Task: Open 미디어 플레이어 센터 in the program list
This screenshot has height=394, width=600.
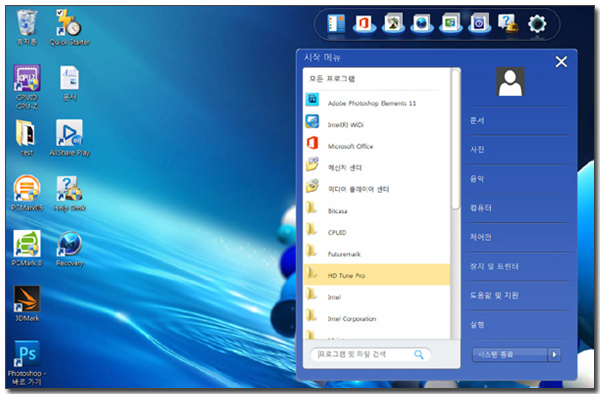Action: tap(377, 187)
